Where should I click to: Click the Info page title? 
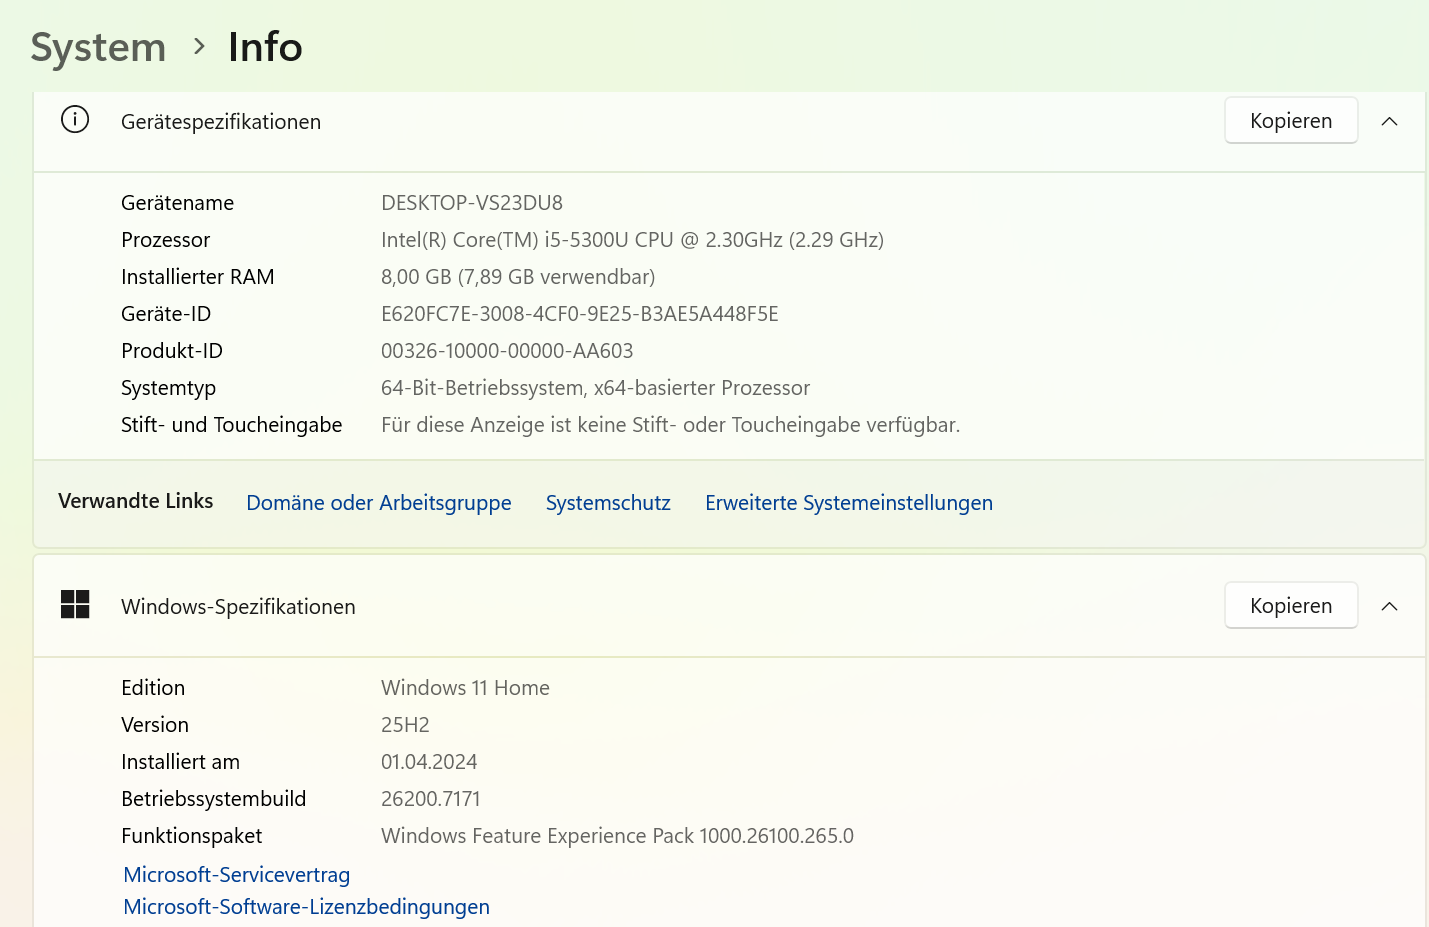click(x=265, y=47)
